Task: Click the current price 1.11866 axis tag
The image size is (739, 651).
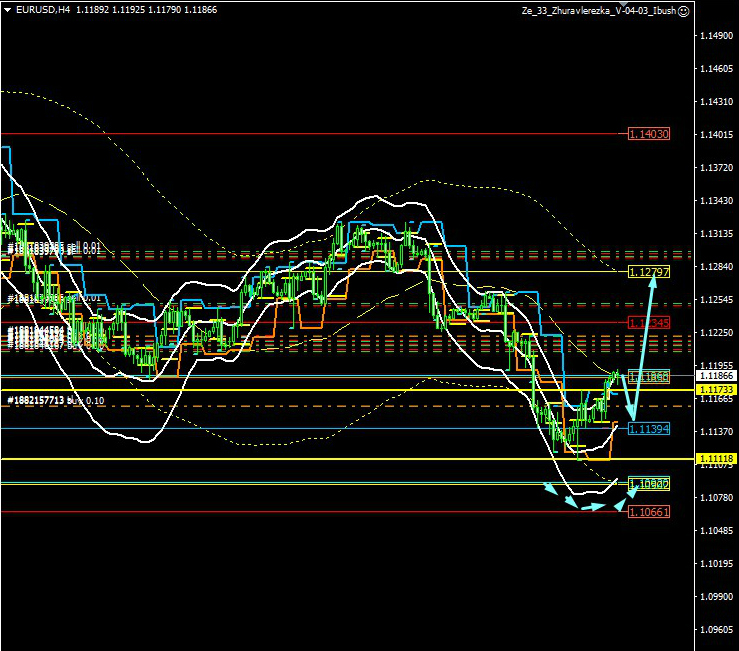Action: pyautogui.click(x=714, y=375)
